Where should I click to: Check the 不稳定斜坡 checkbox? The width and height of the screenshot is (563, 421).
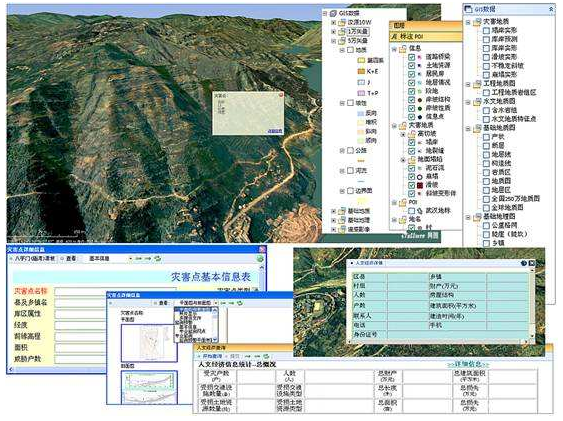coord(486,66)
